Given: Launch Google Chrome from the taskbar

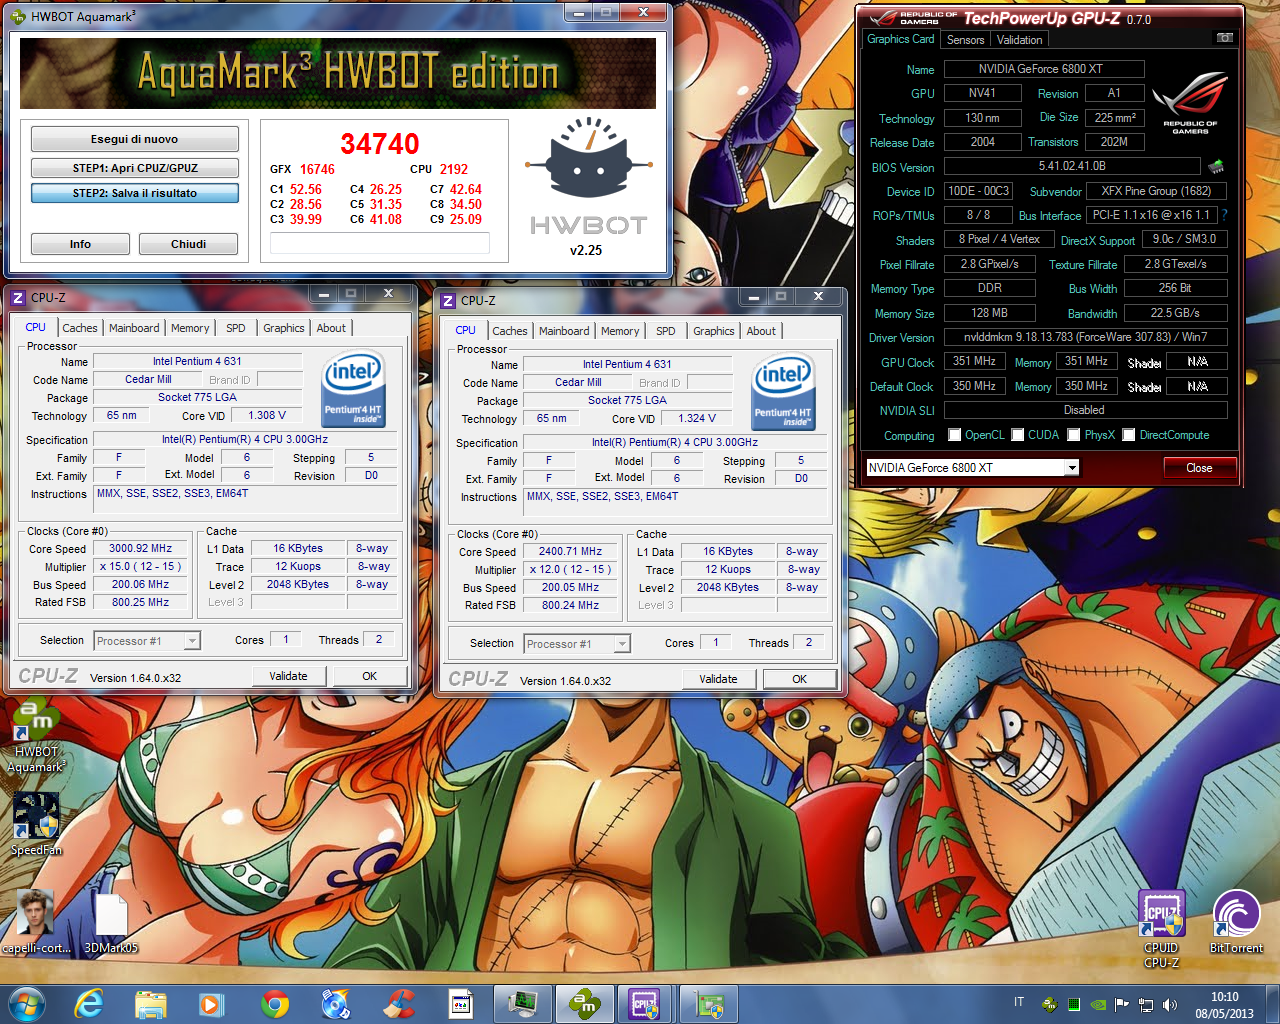Looking at the screenshot, I should click(x=275, y=1004).
